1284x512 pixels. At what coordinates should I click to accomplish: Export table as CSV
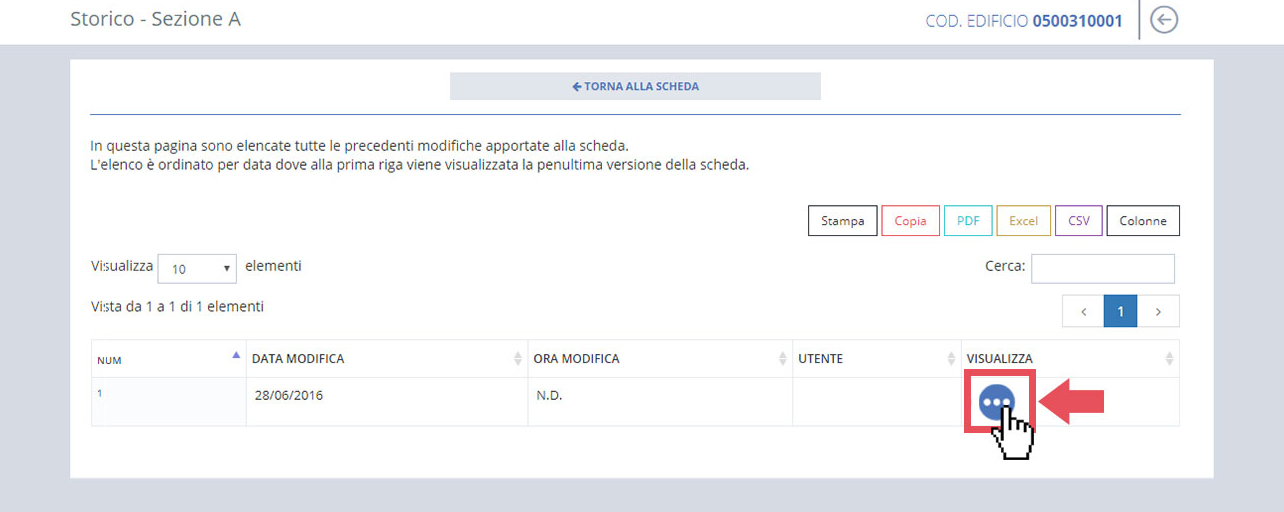pyautogui.click(x=1078, y=221)
